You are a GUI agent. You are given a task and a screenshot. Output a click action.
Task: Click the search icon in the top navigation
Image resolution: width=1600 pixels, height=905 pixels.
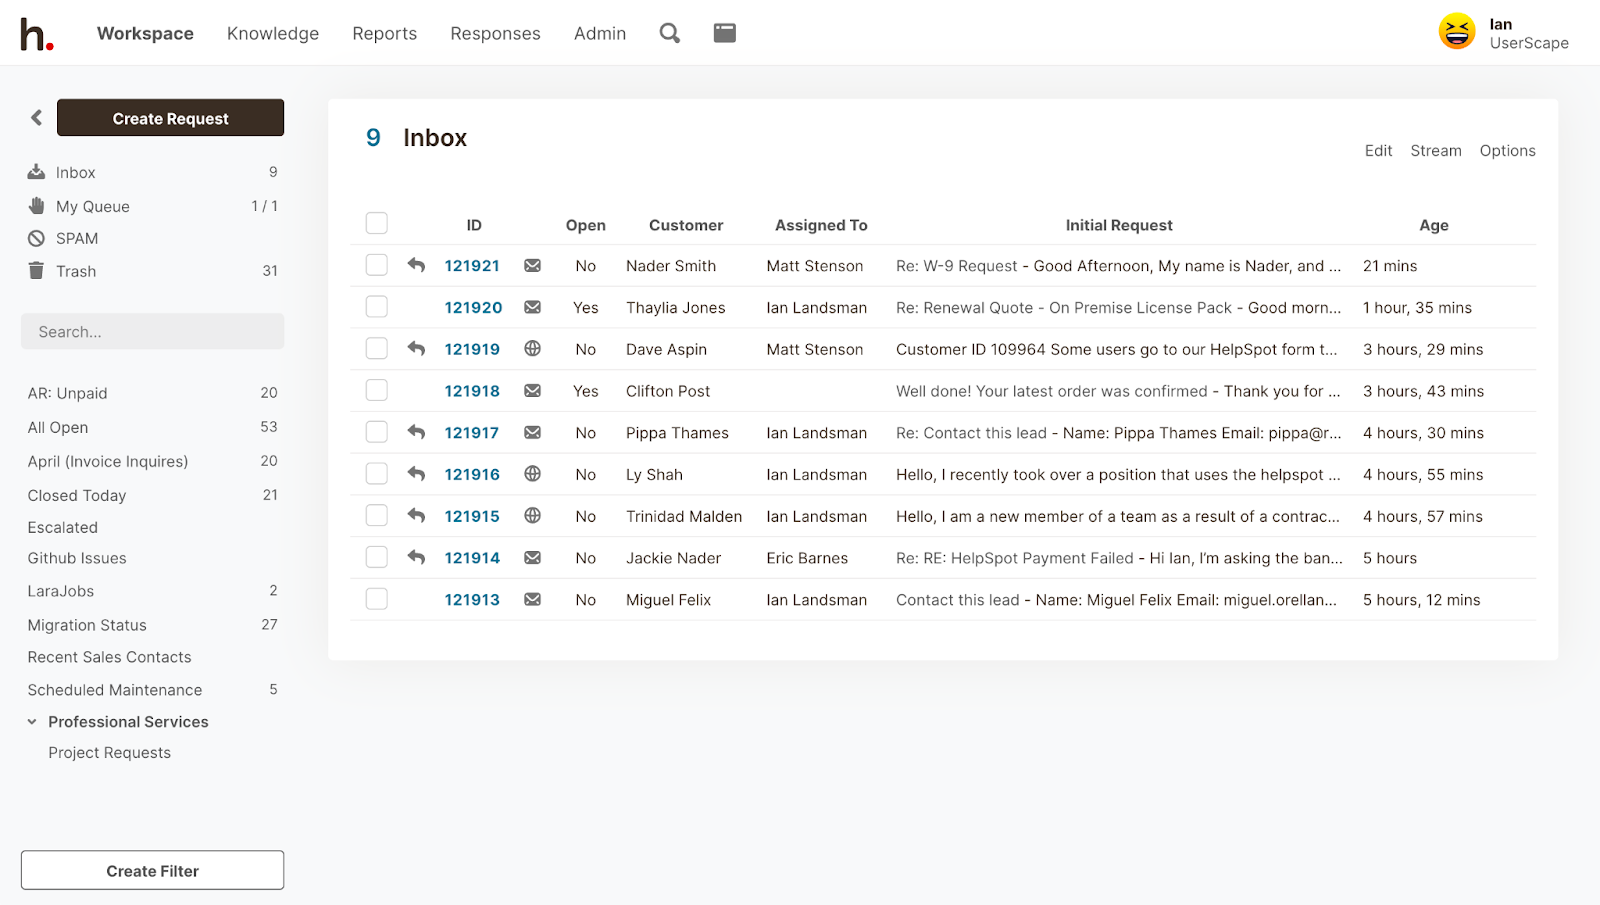coord(669,32)
